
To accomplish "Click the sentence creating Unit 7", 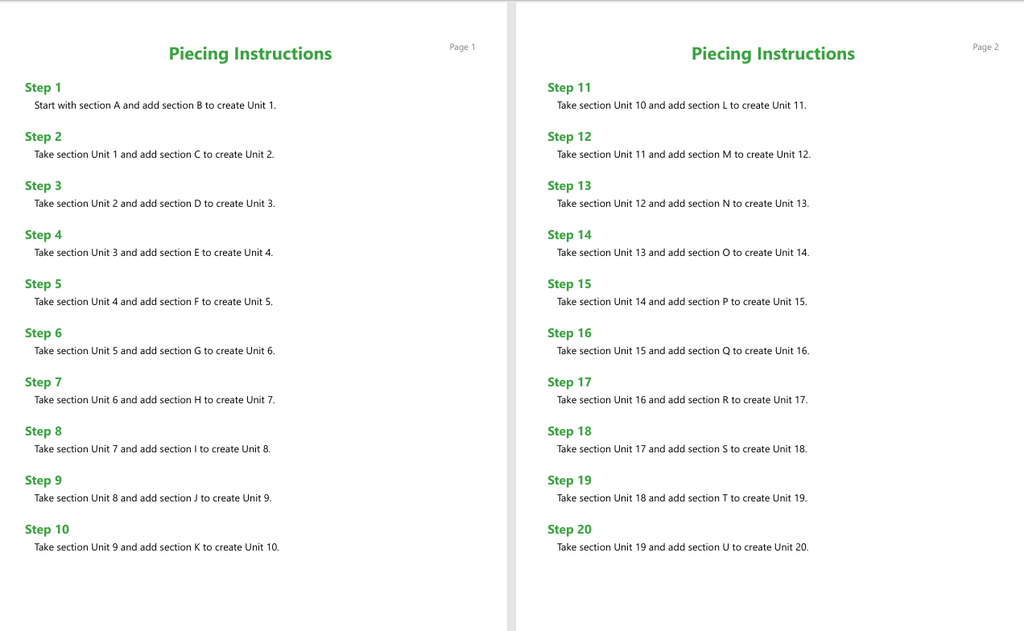I will click(x=155, y=400).
